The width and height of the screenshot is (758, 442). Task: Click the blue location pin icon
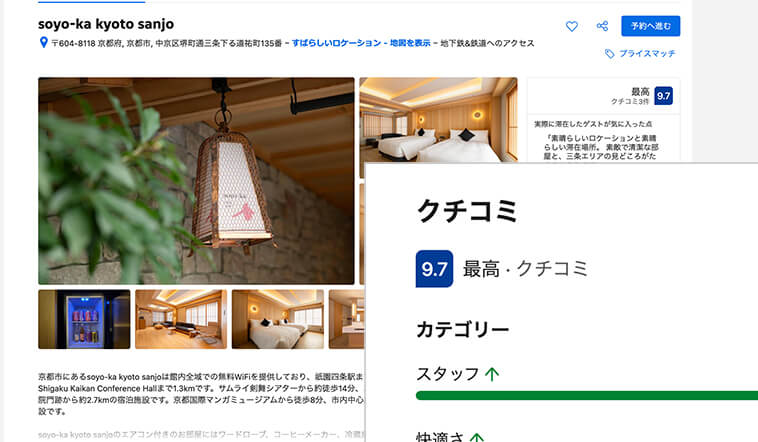pos(44,43)
